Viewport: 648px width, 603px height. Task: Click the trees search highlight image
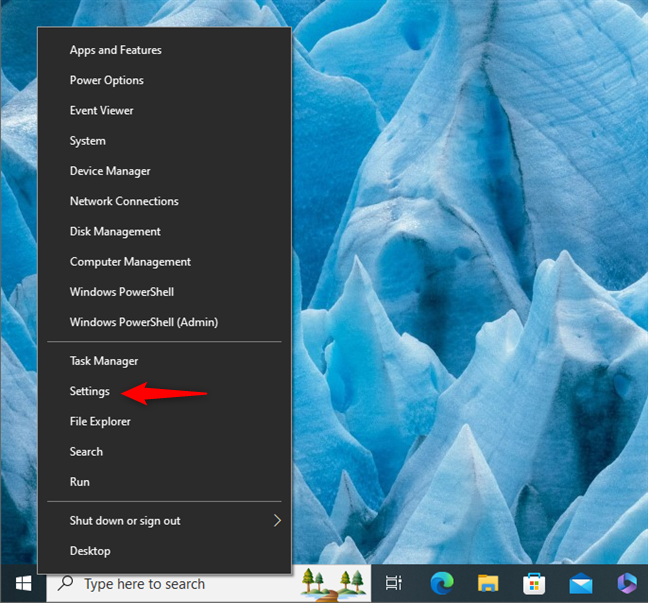[x=334, y=584]
